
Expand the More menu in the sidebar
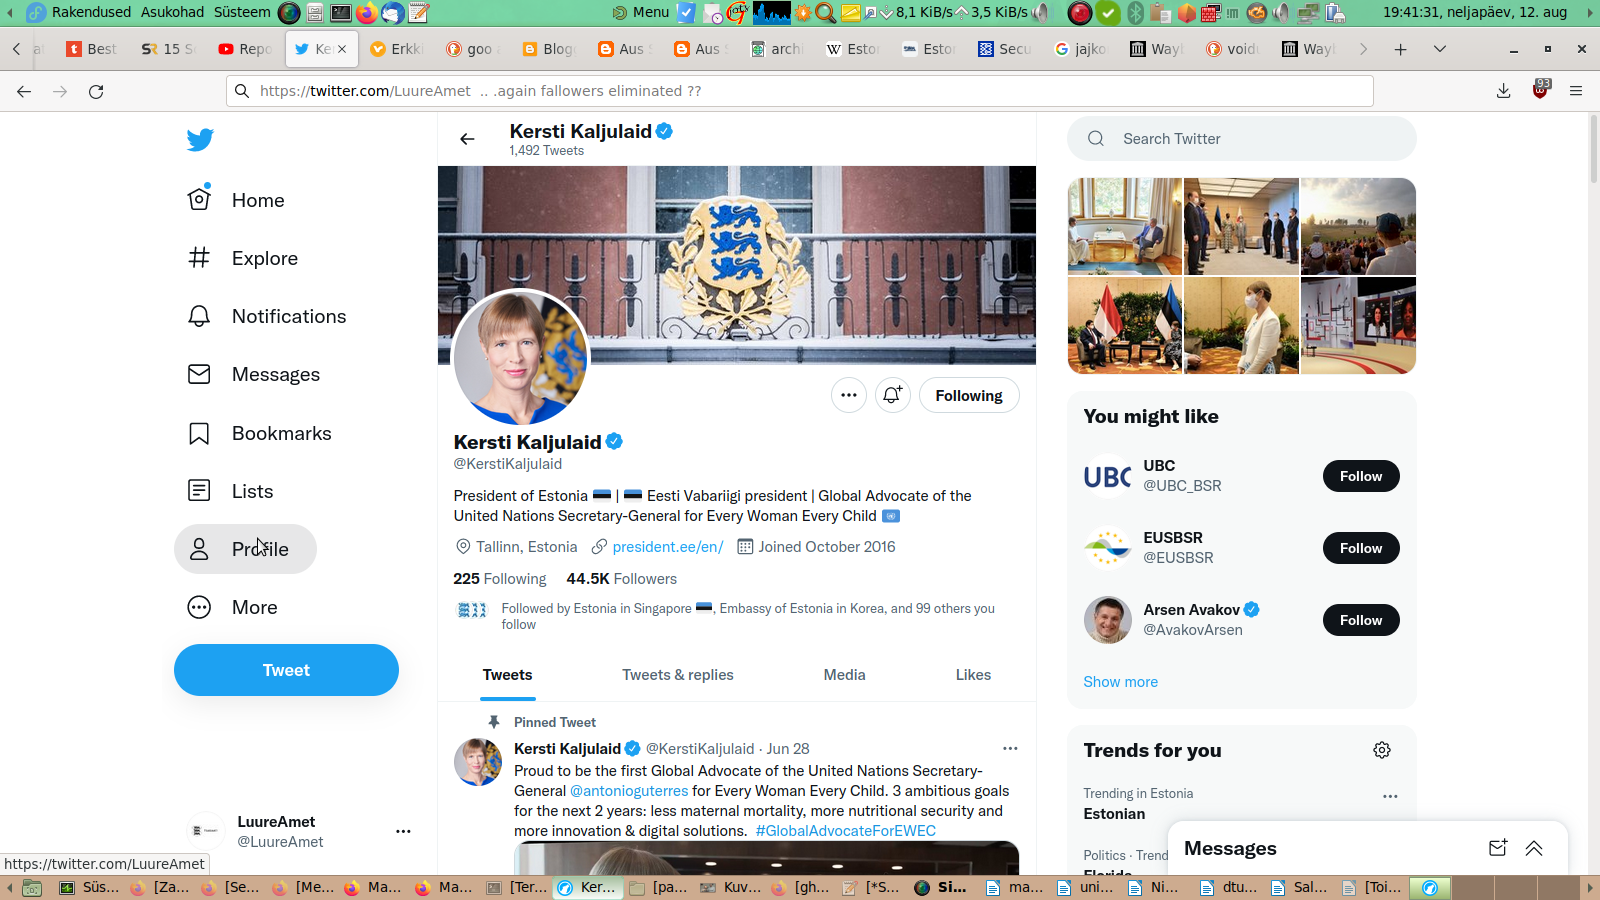click(x=232, y=607)
